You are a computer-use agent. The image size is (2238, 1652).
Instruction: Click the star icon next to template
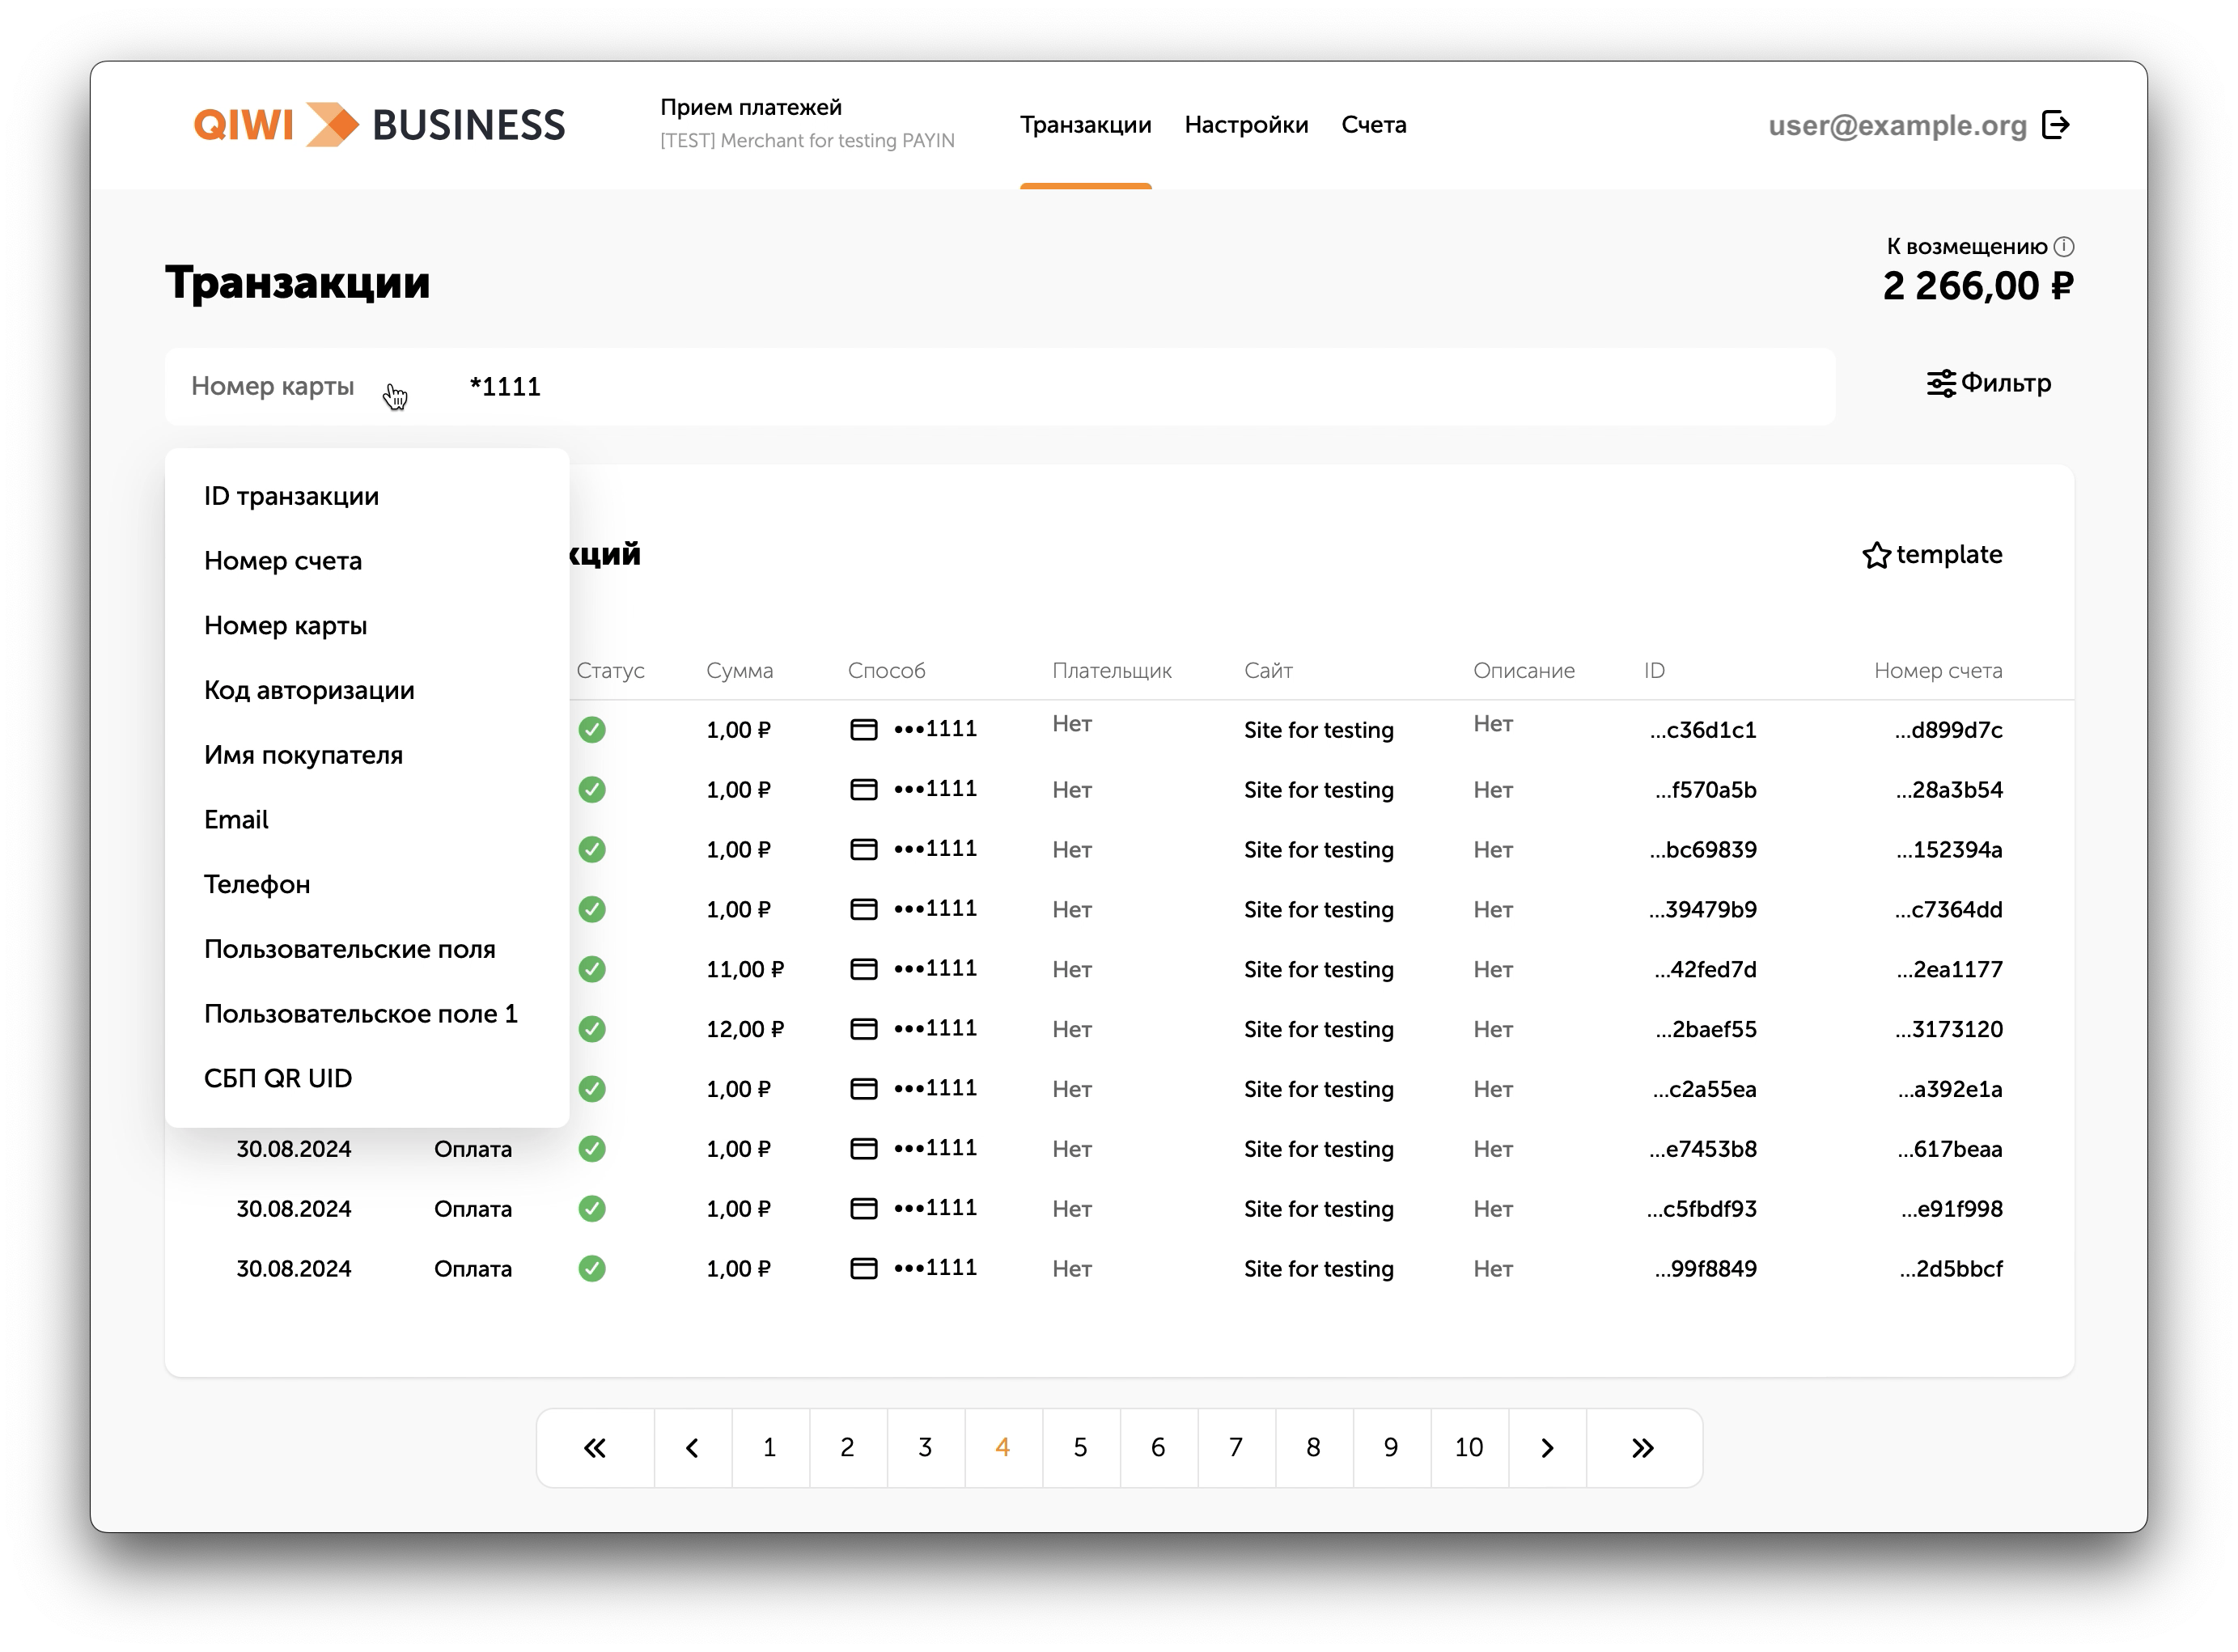click(x=1876, y=555)
